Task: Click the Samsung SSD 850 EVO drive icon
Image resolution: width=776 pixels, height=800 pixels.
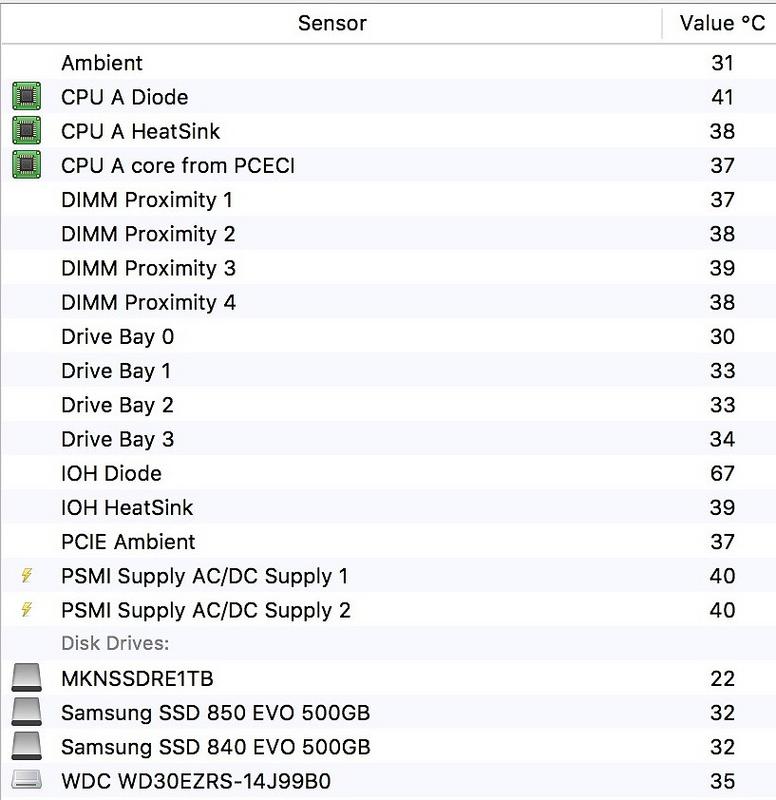Action: click(x=27, y=713)
